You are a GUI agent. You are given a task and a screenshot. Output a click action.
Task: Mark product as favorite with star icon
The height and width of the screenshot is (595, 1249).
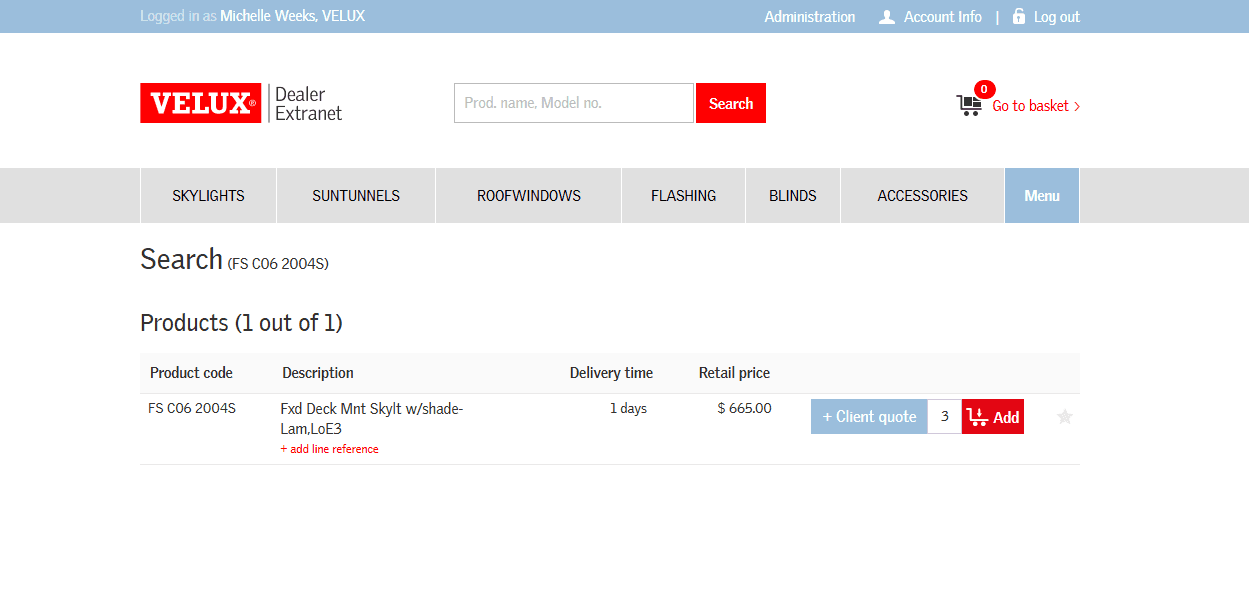pyautogui.click(x=1065, y=417)
